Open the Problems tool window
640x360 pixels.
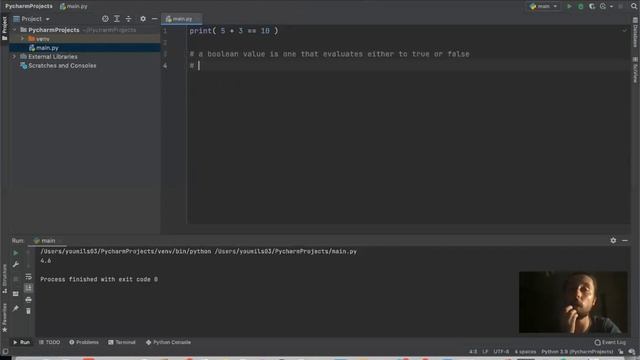coord(84,342)
